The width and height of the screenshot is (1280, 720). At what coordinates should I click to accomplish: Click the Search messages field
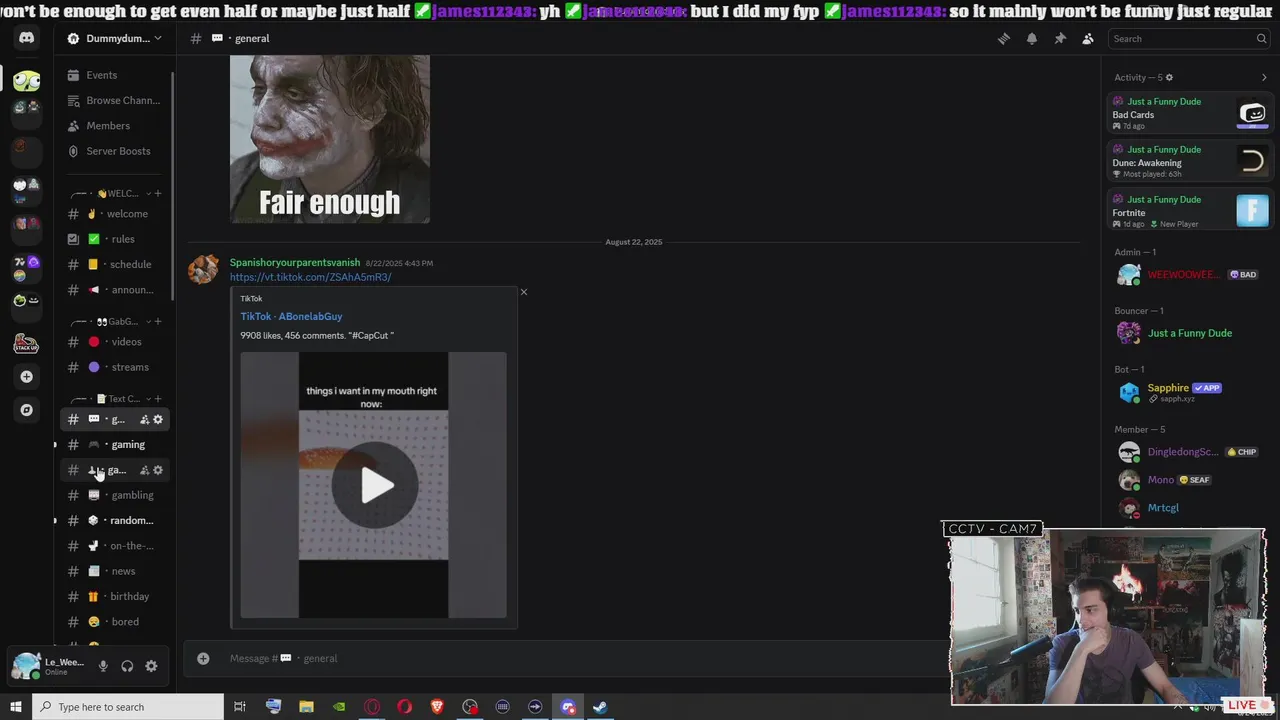coord(1189,38)
